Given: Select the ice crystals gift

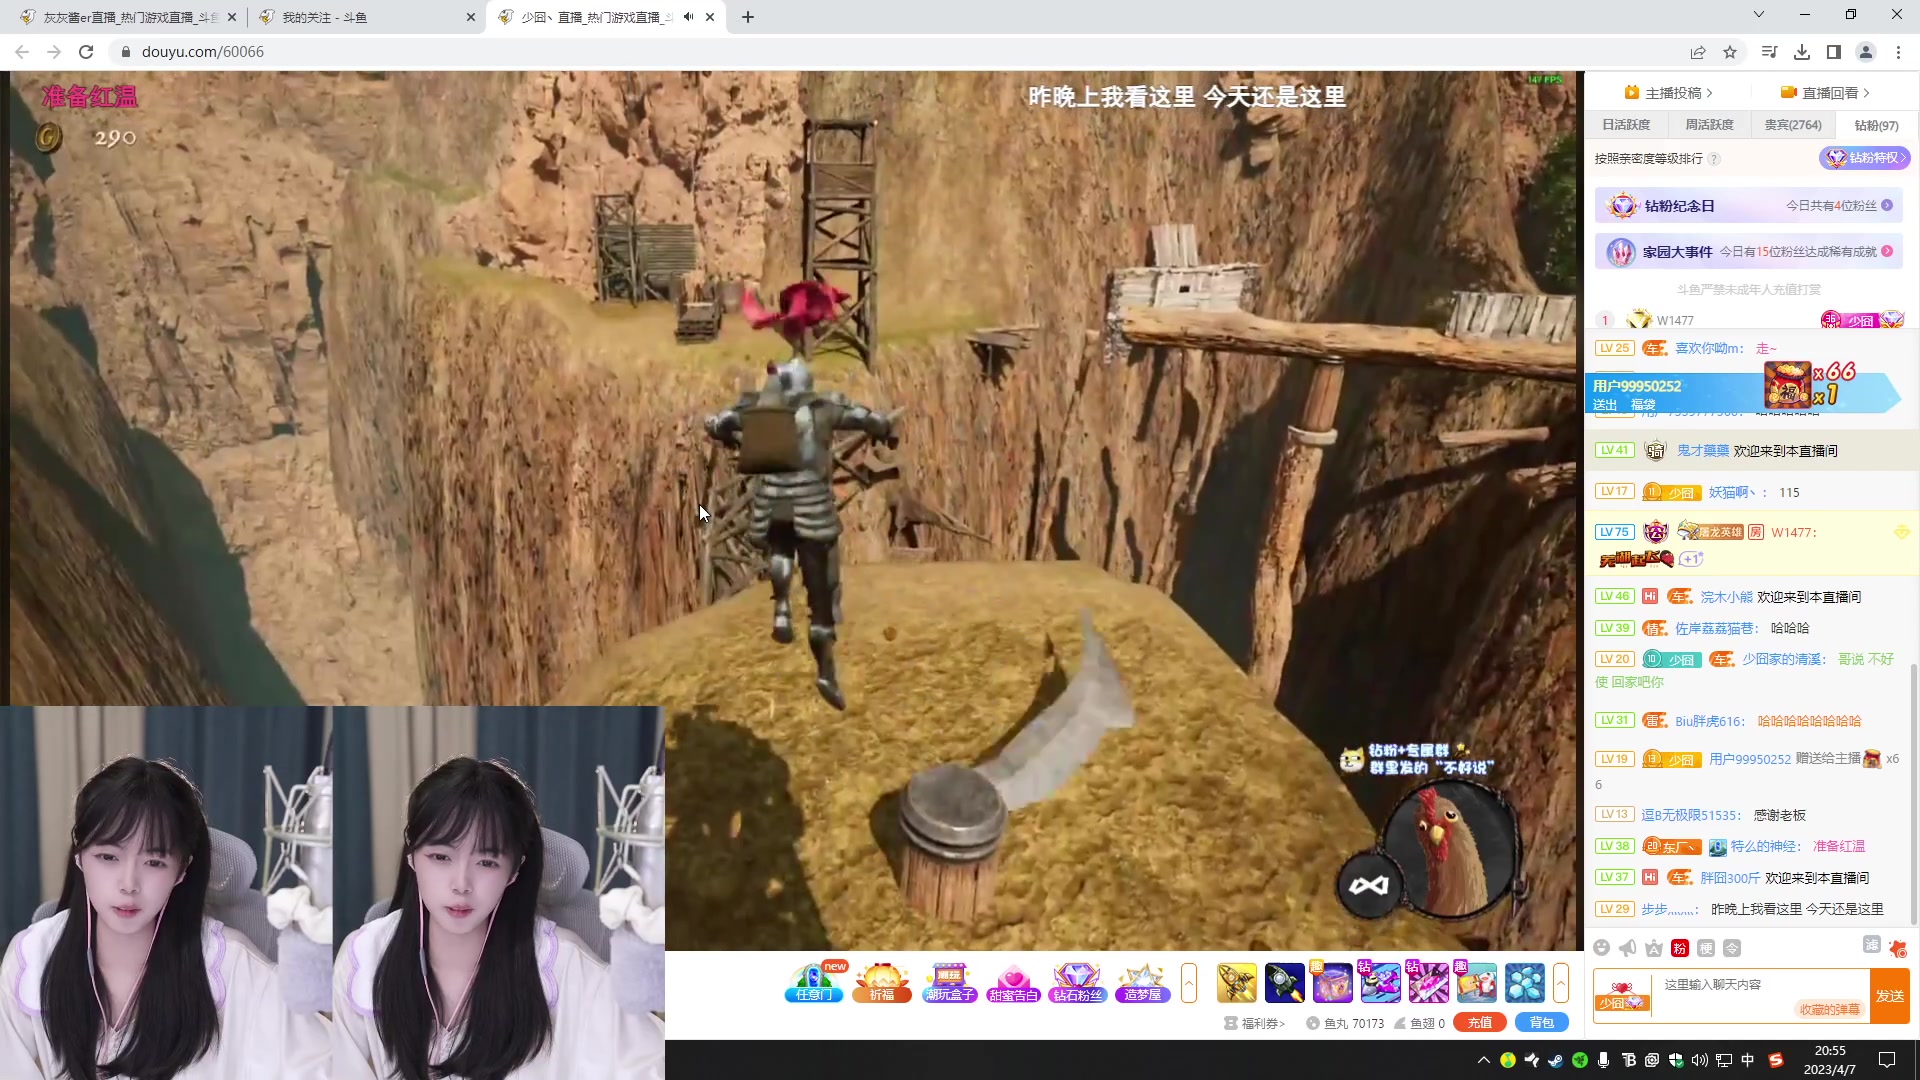Looking at the screenshot, I should tap(1525, 983).
